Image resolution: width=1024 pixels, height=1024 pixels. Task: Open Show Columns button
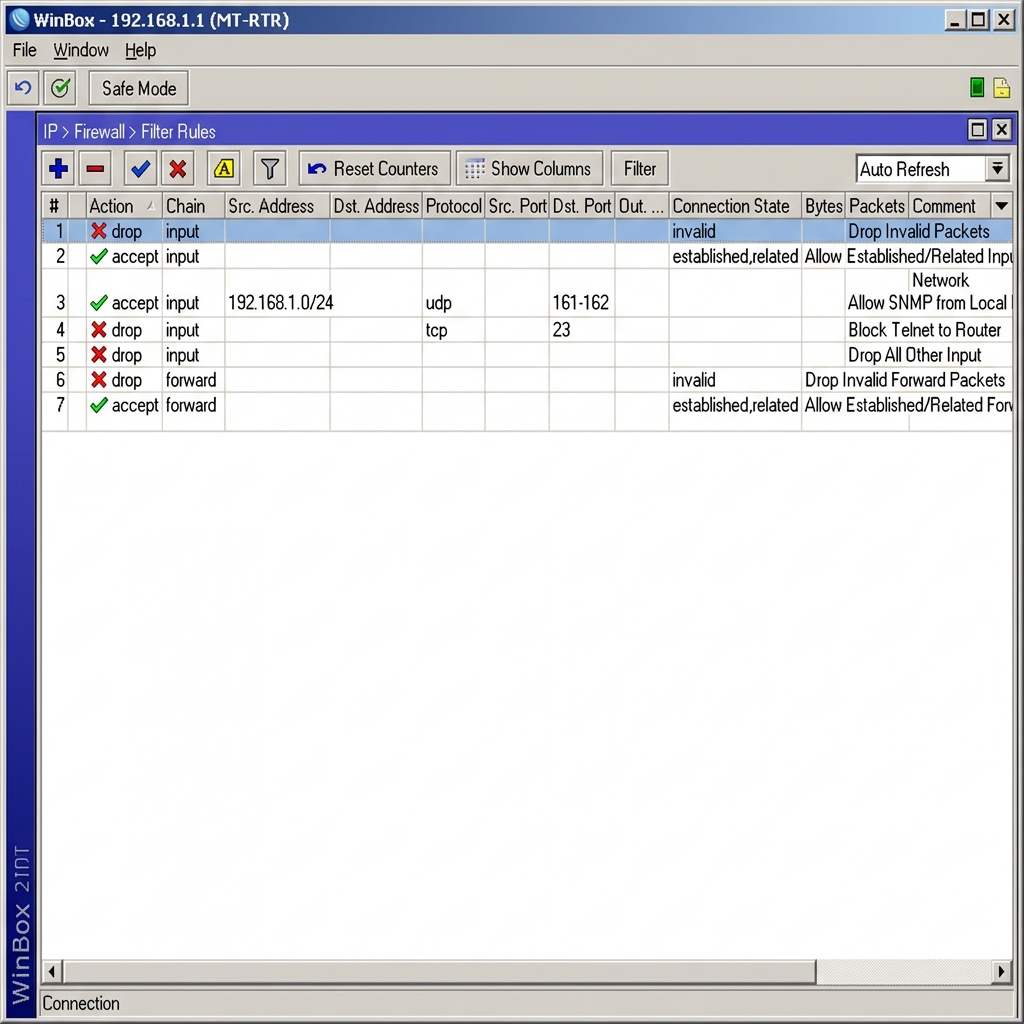(529, 168)
